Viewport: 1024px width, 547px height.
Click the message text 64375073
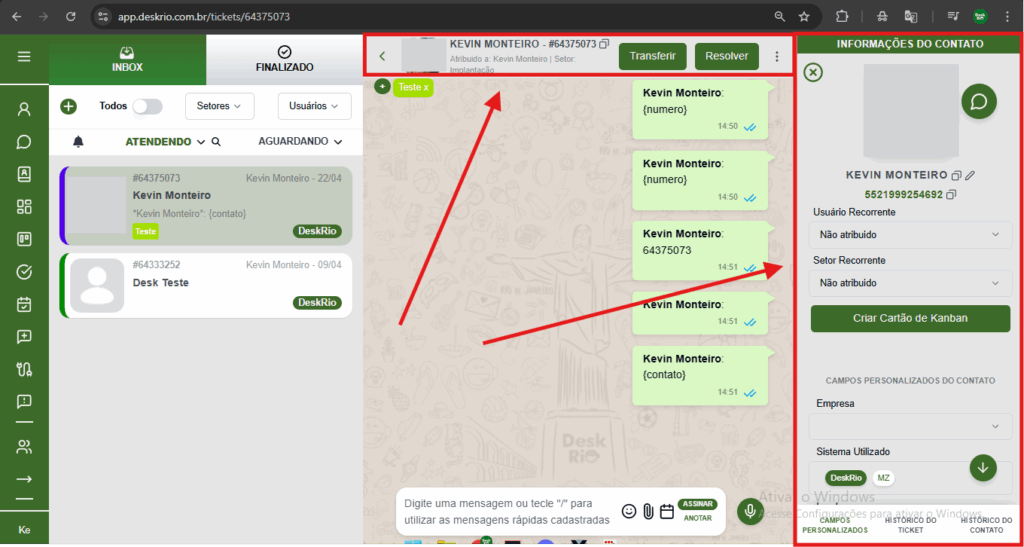pos(667,250)
